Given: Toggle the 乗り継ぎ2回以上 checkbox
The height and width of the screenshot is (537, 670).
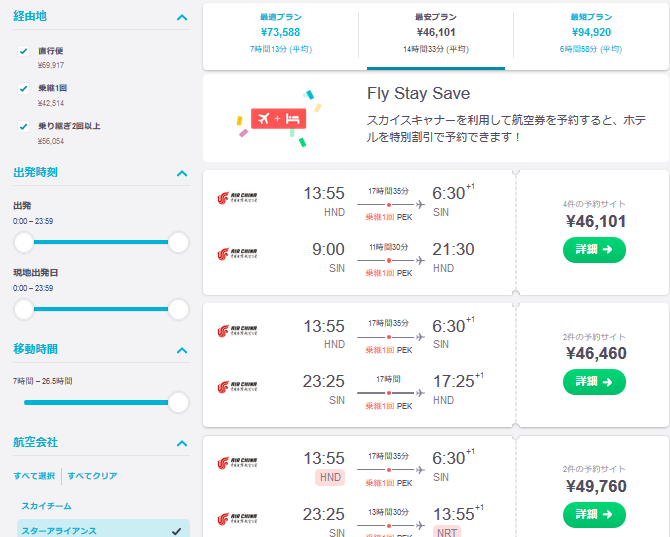Looking at the screenshot, I should pyautogui.click(x=24, y=126).
